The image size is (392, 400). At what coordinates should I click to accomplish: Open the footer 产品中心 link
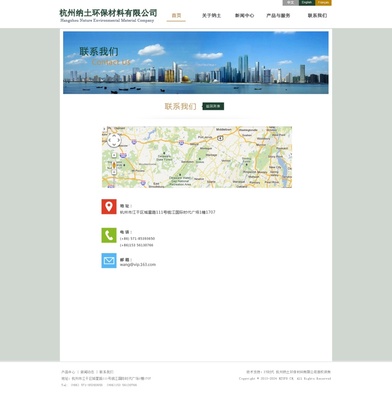(68, 372)
